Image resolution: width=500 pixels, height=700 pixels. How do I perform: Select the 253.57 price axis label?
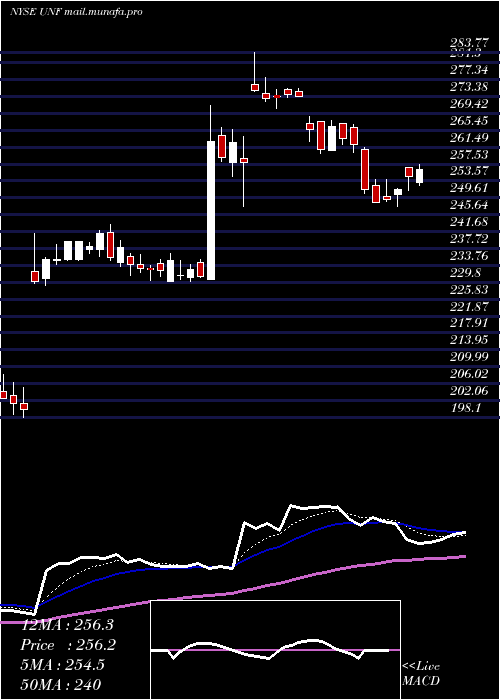469,171
